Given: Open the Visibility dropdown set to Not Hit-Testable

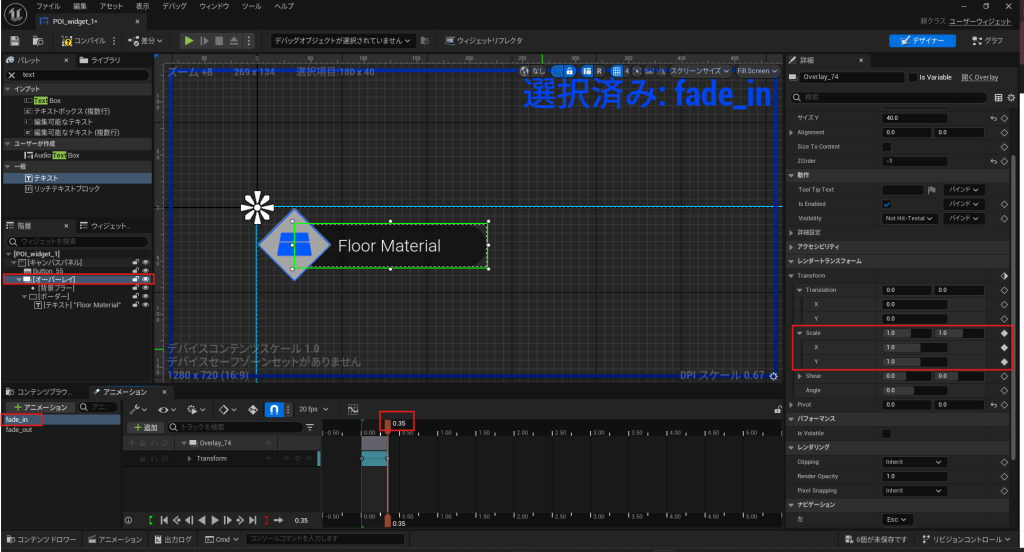Looking at the screenshot, I should [x=910, y=218].
